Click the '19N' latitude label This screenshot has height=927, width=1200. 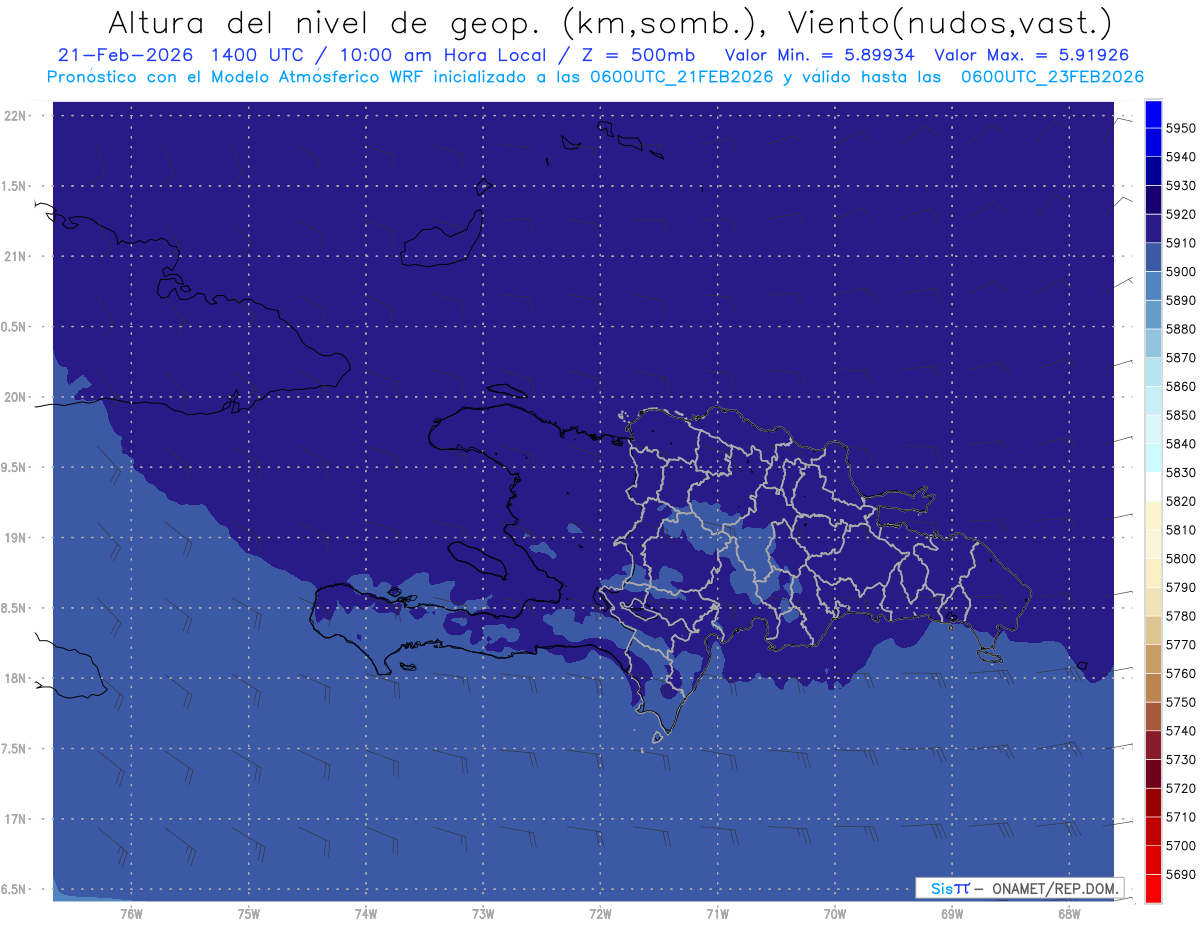[15, 538]
